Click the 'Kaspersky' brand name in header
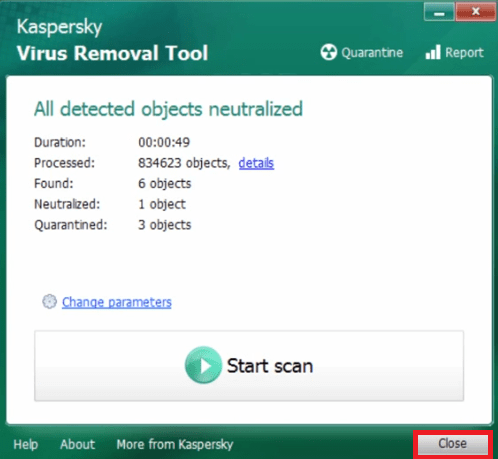The height and width of the screenshot is (459, 498). pos(59,27)
